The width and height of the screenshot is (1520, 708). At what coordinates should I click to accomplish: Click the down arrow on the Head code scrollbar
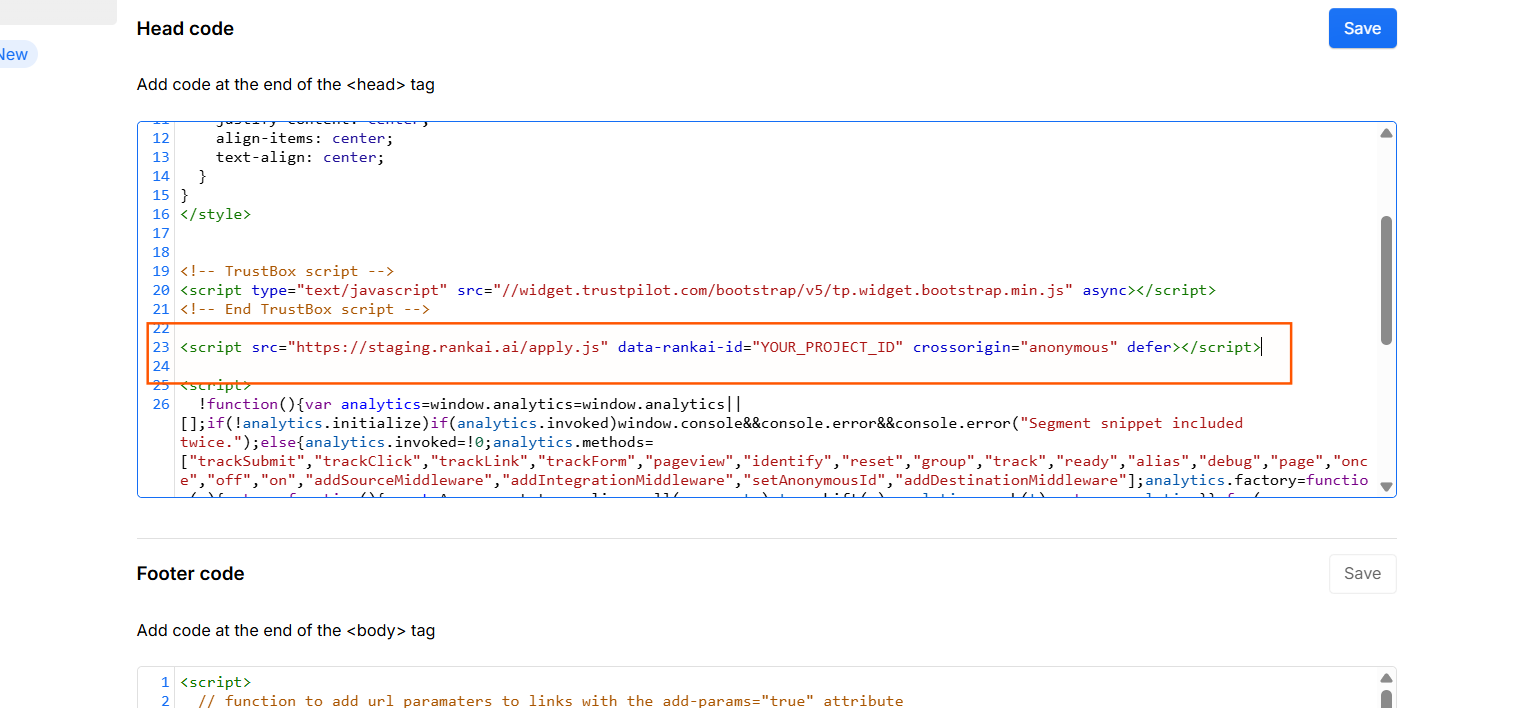(x=1387, y=486)
